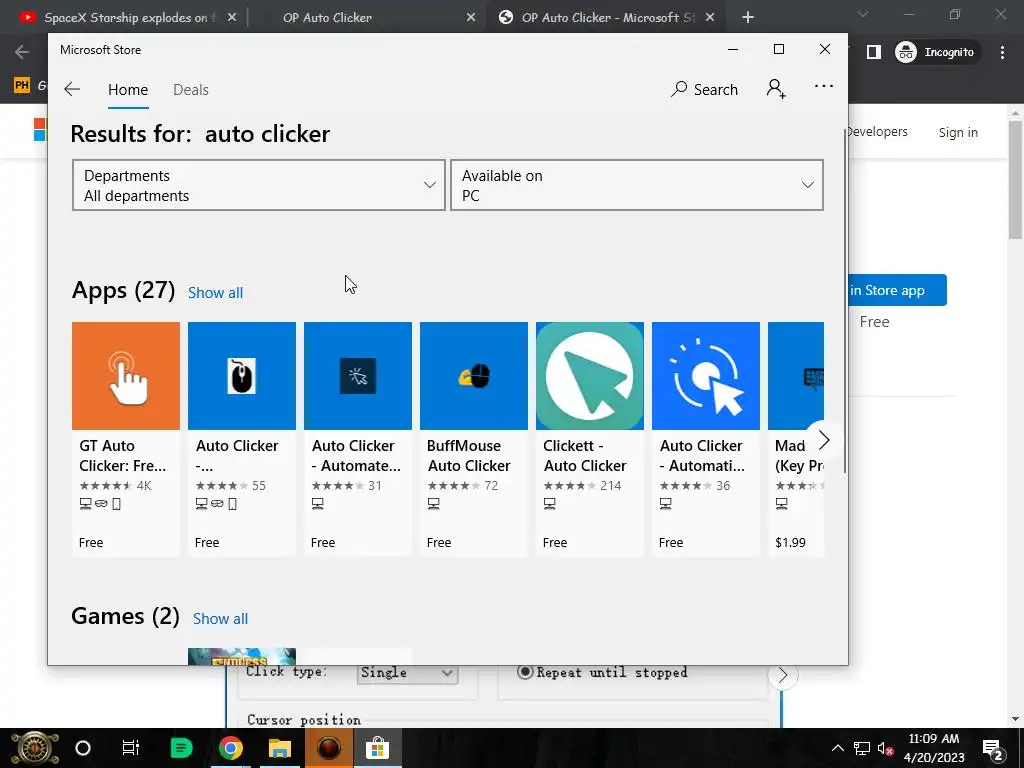The height and width of the screenshot is (768, 1024).
Task: Click the Microsoft Store taskbar icon
Action: (x=377, y=748)
